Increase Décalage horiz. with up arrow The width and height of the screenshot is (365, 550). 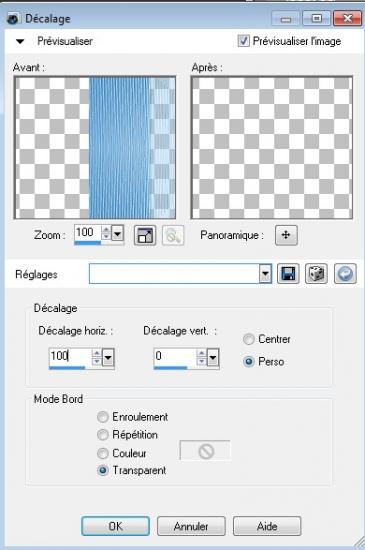(x=96, y=353)
